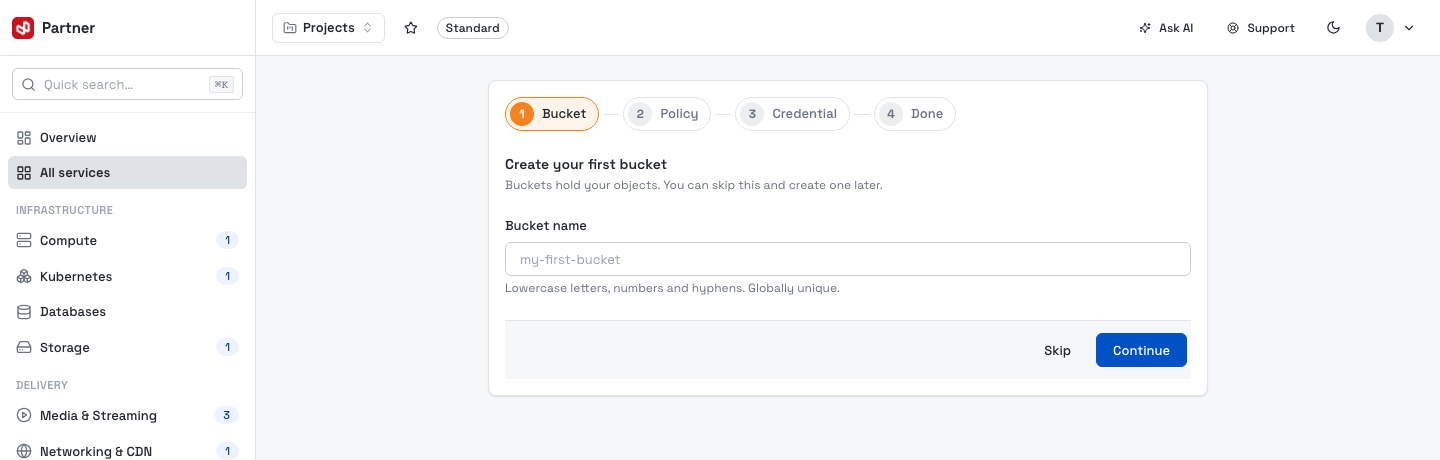Click the Compute count badge 1
Viewport: 1440px width, 460px height.
227,240
